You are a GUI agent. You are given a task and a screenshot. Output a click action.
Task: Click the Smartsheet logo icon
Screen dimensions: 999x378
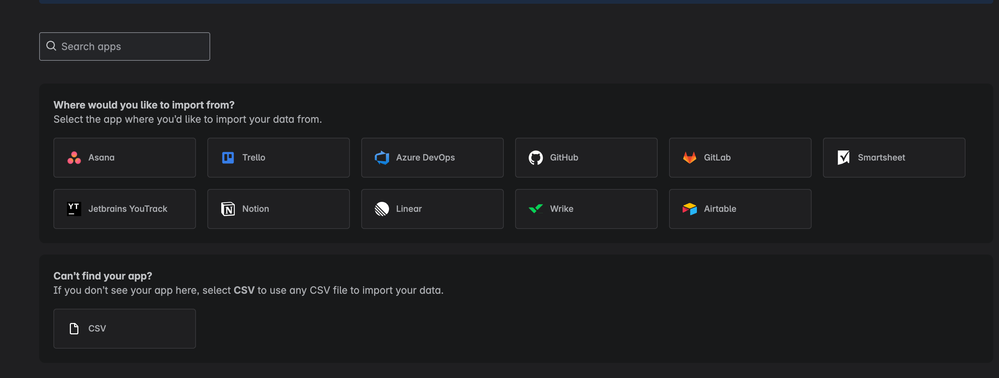(844, 157)
